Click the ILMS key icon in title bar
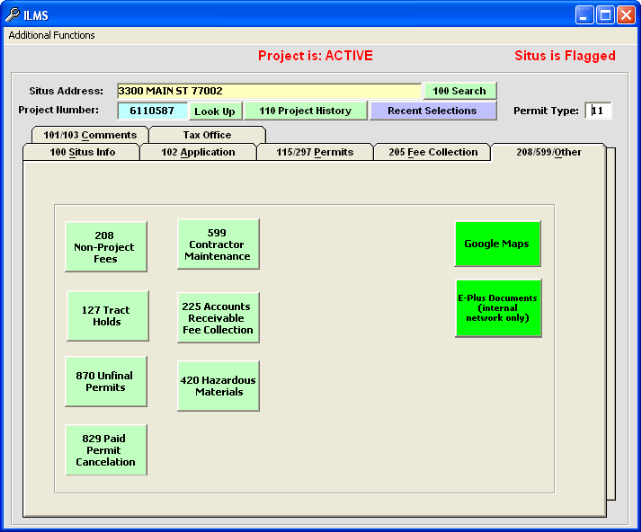The image size is (641, 532). [x=12, y=15]
